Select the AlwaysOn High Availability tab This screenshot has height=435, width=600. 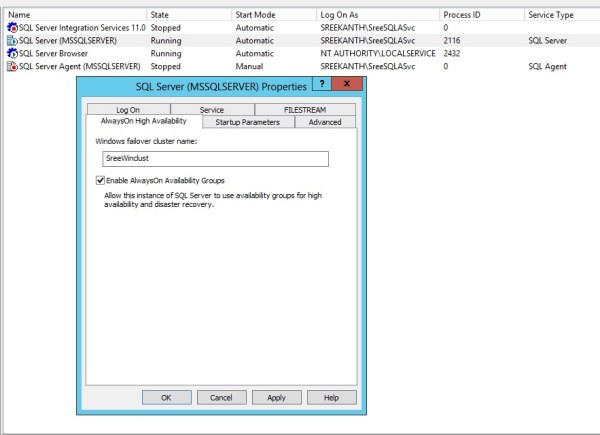(143, 121)
